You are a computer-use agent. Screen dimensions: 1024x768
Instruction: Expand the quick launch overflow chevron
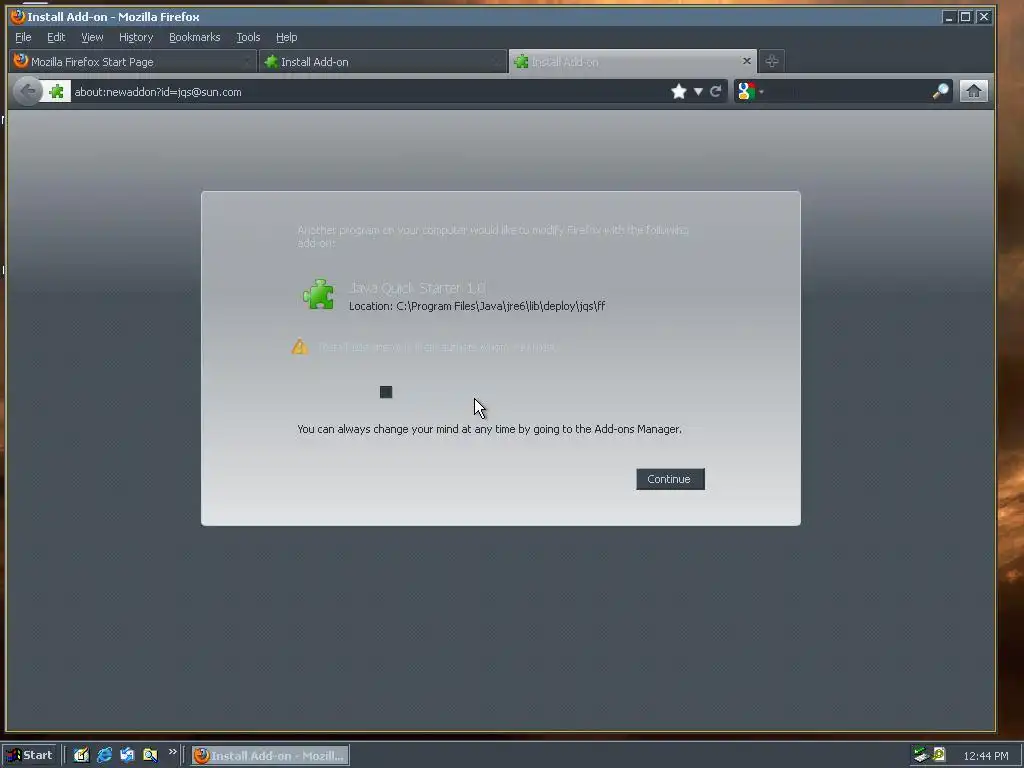tap(172, 752)
